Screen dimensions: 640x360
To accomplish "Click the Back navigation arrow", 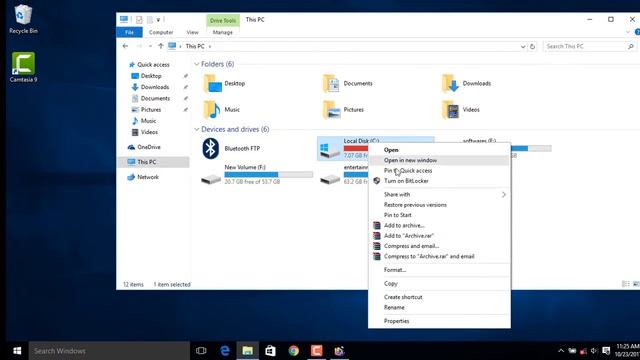I will click(125, 46).
